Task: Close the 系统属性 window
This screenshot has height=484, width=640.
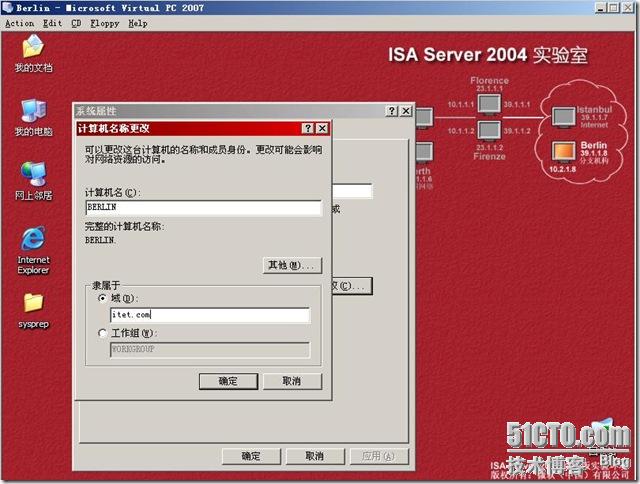Action: coord(406,111)
